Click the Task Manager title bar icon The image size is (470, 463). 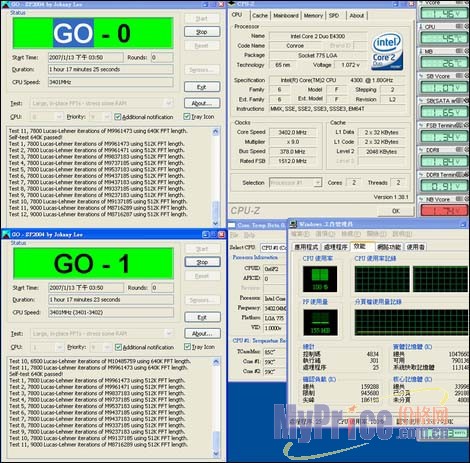pyautogui.click(x=293, y=224)
